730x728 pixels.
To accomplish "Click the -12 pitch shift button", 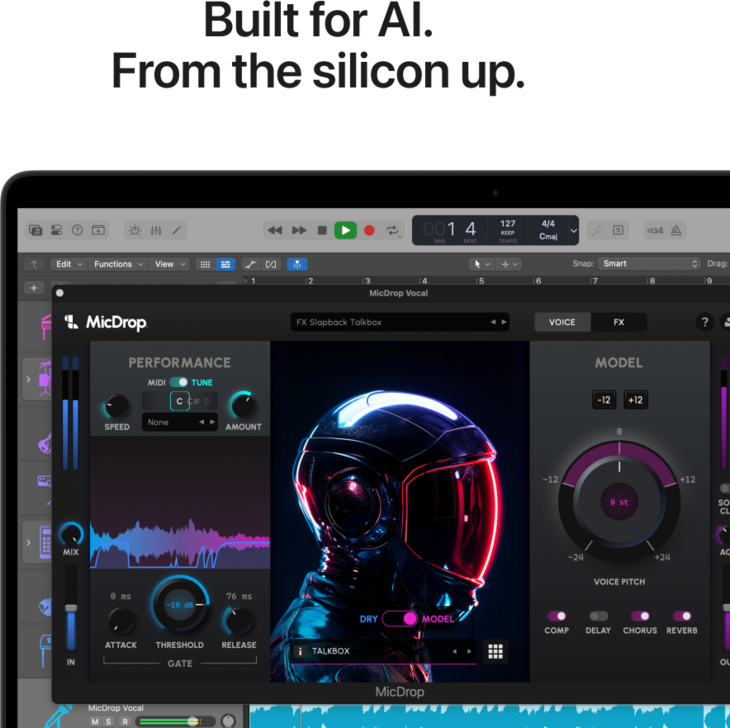I will (x=604, y=400).
